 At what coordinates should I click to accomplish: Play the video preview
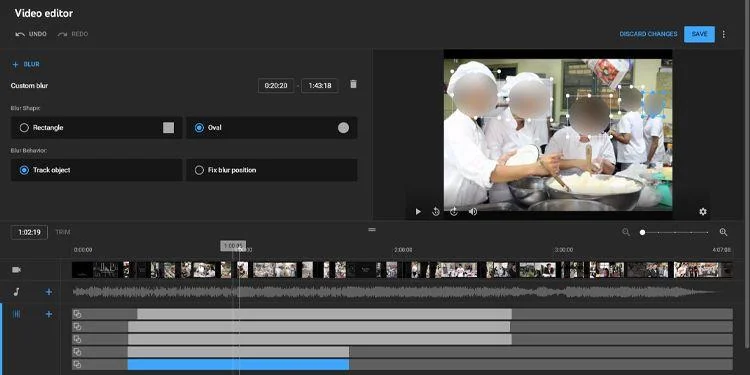pos(418,211)
